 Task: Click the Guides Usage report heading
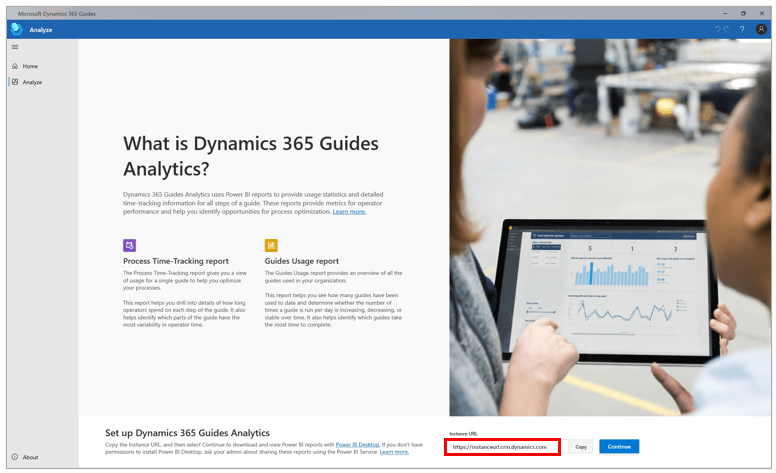[301, 261]
